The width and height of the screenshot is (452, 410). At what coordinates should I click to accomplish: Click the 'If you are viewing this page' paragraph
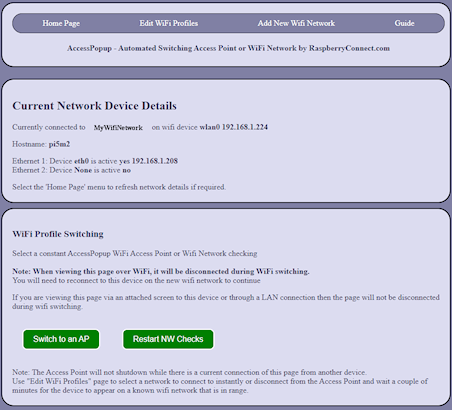point(226,302)
